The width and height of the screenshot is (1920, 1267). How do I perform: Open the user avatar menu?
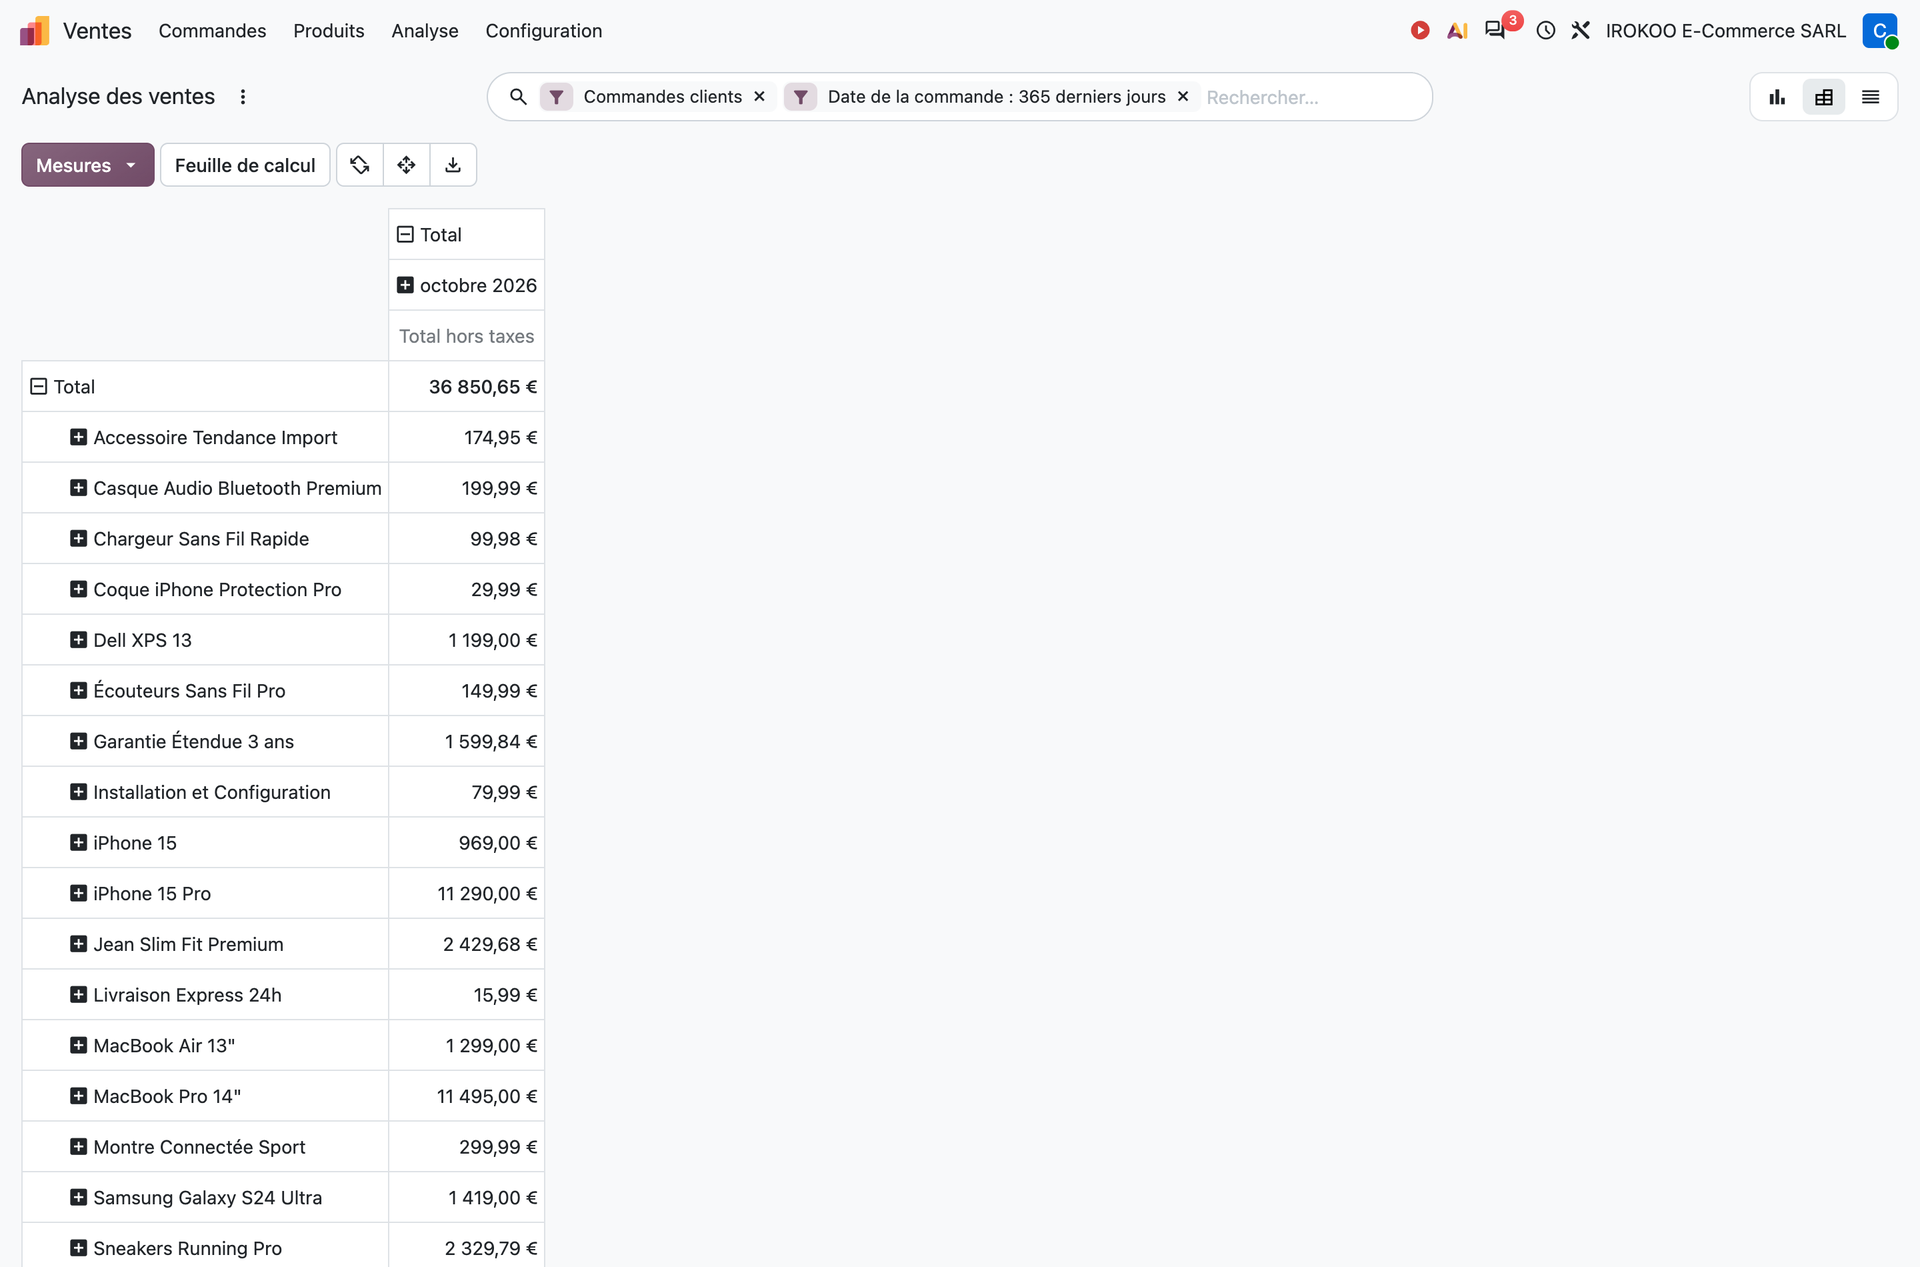[x=1880, y=31]
